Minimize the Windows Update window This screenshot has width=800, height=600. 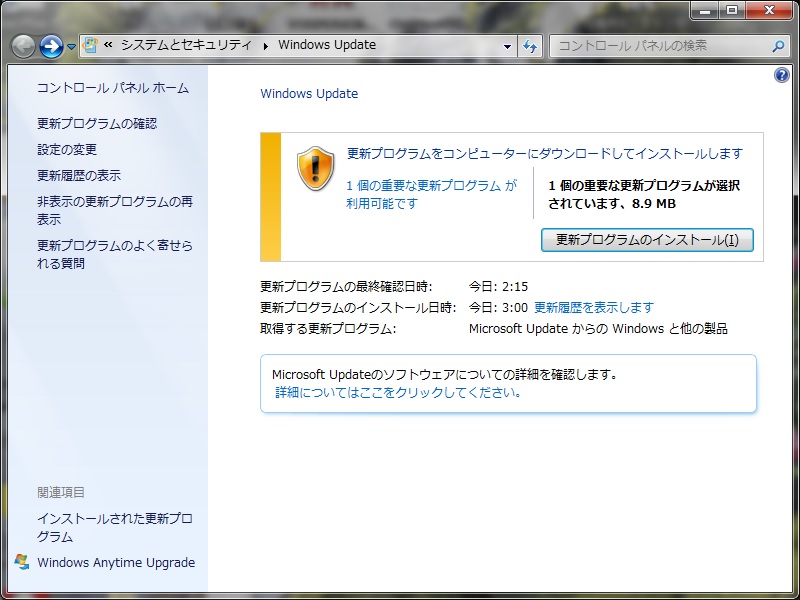tap(705, 10)
